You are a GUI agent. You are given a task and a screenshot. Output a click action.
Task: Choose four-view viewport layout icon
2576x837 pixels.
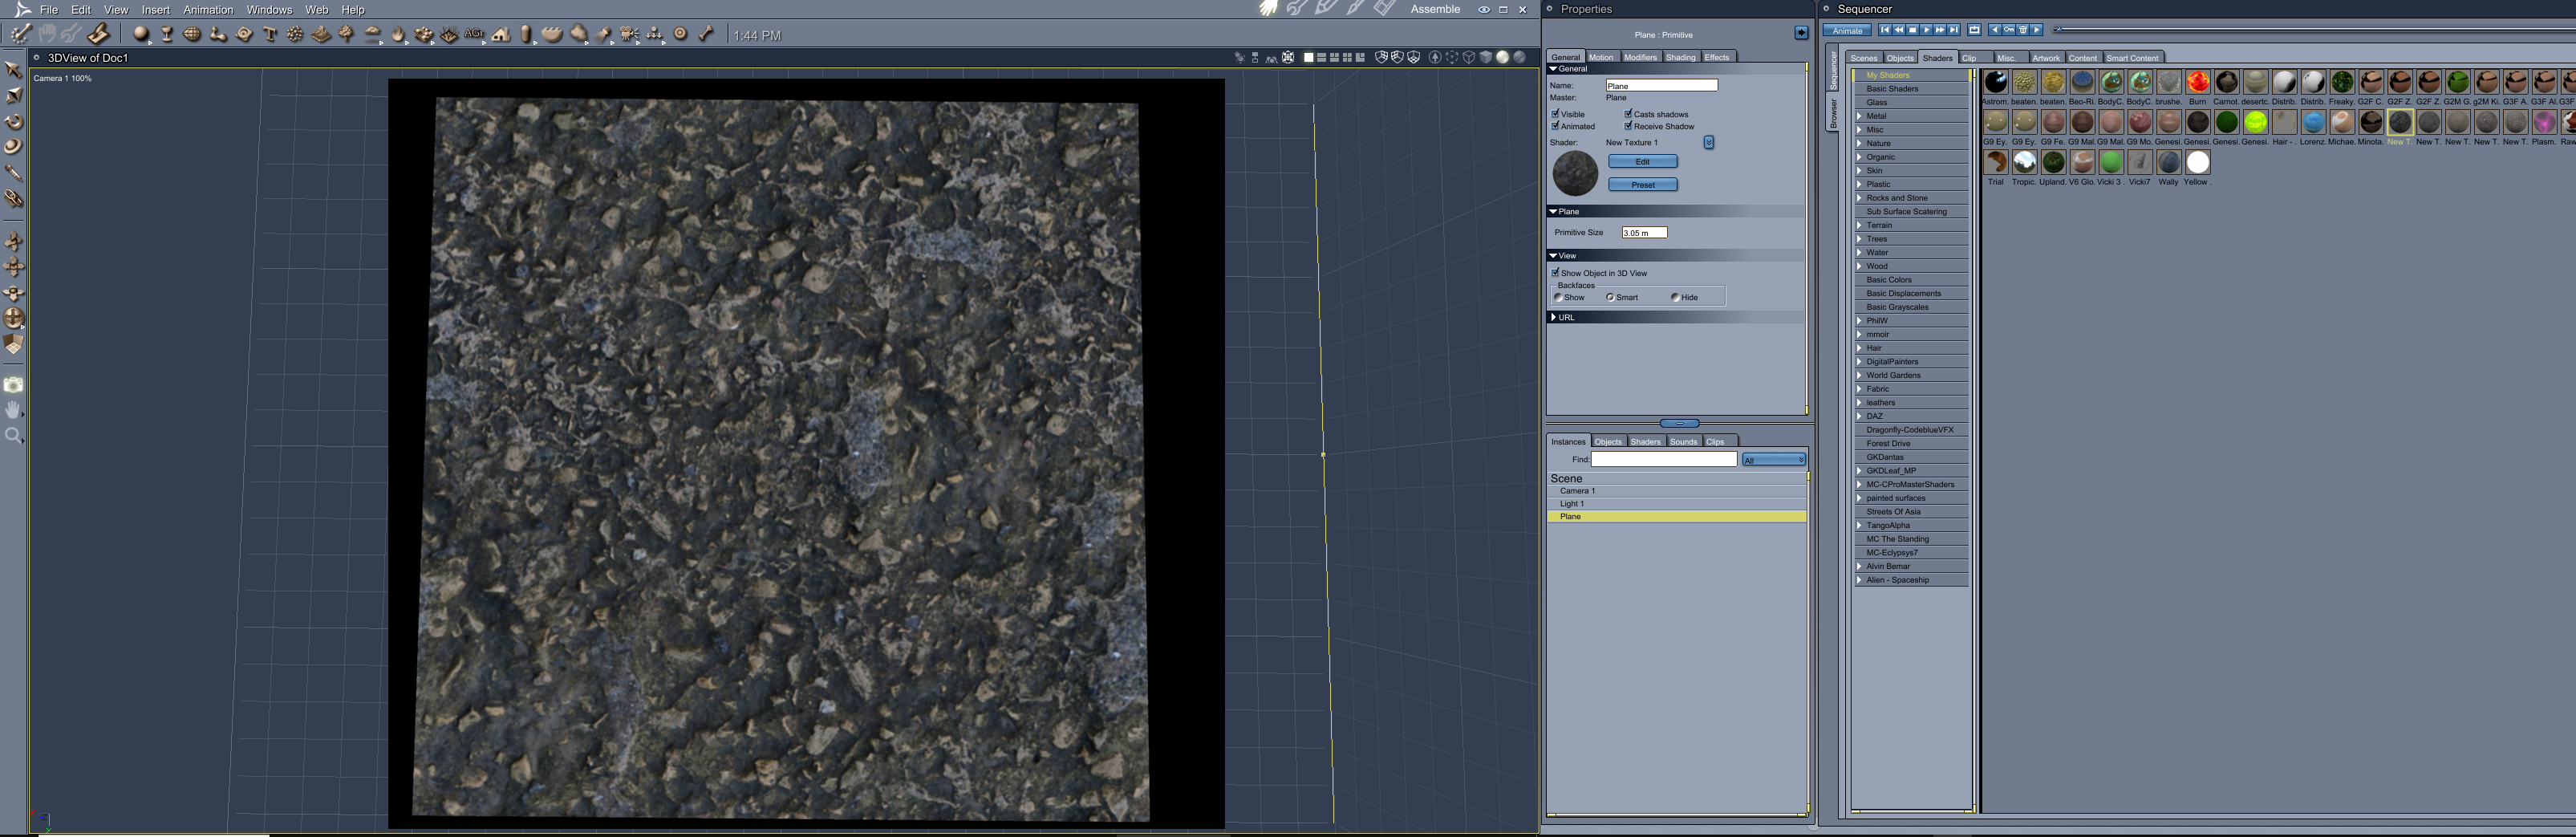[1346, 58]
